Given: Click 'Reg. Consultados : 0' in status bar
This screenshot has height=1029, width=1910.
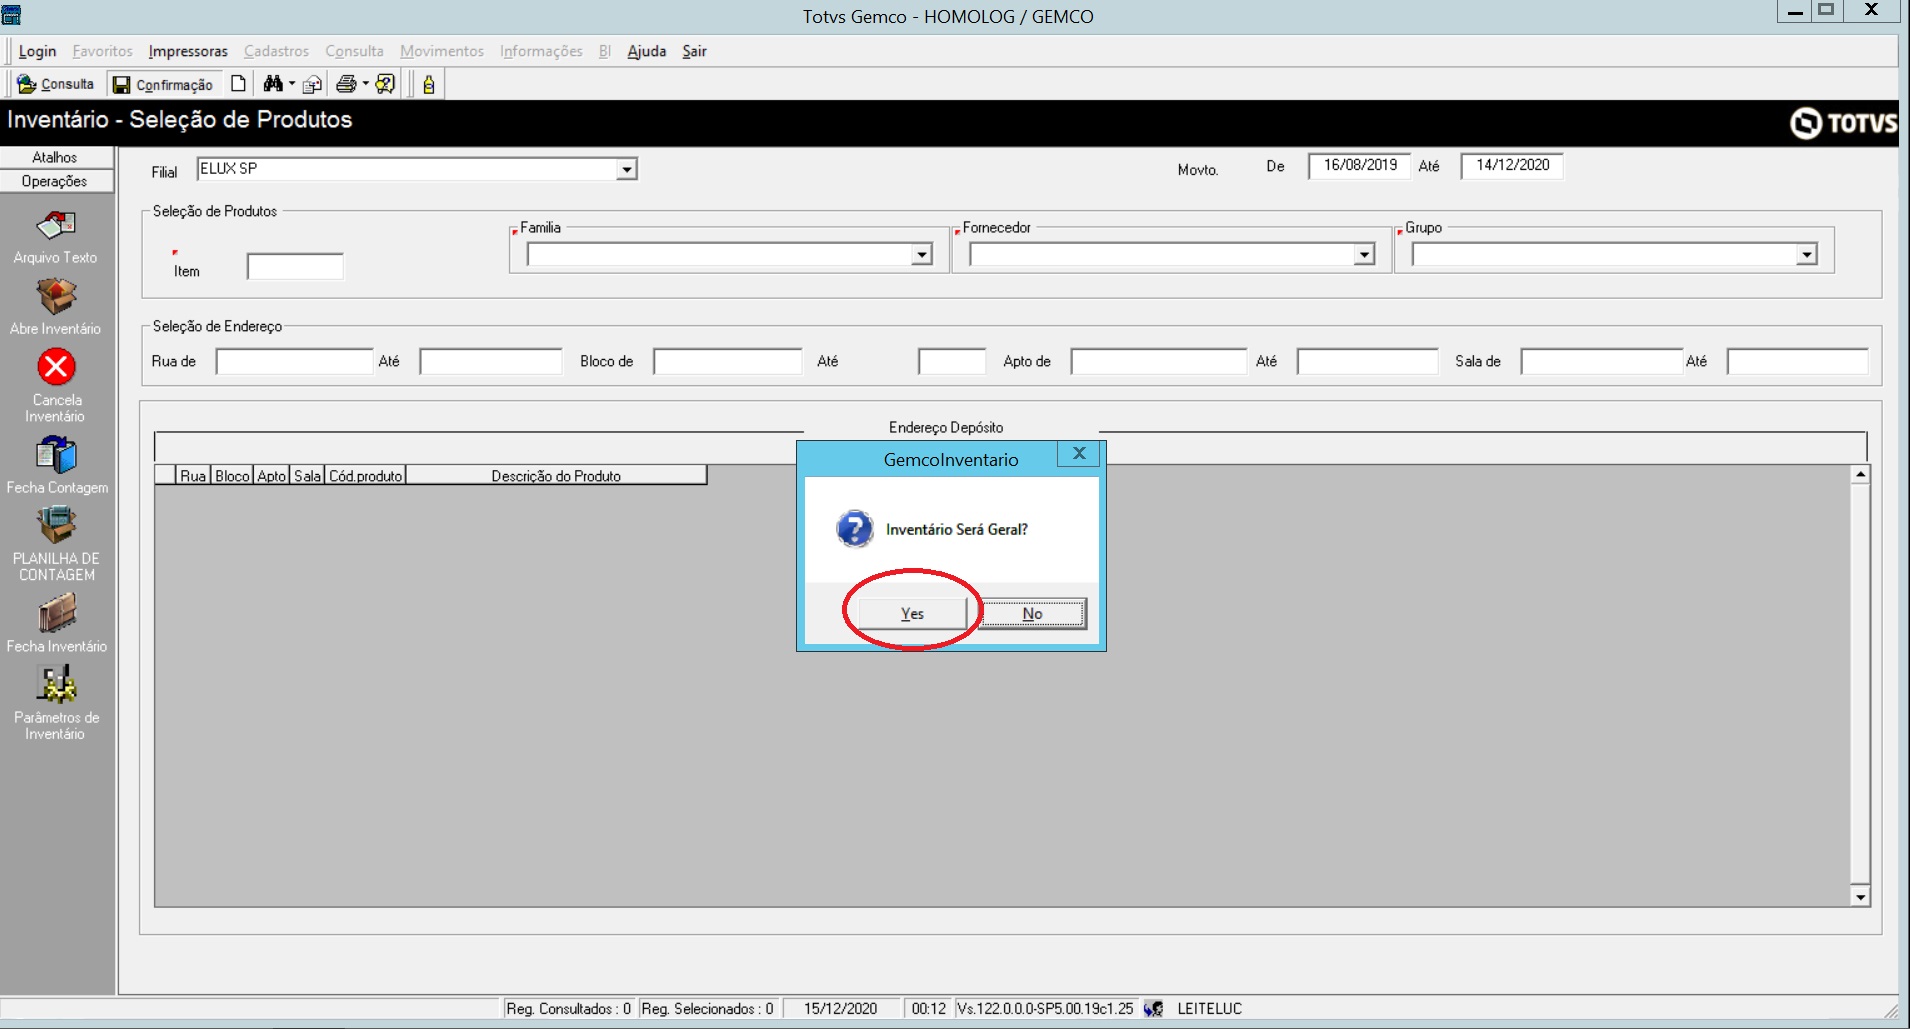Looking at the screenshot, I should (x=568, y=1008).
